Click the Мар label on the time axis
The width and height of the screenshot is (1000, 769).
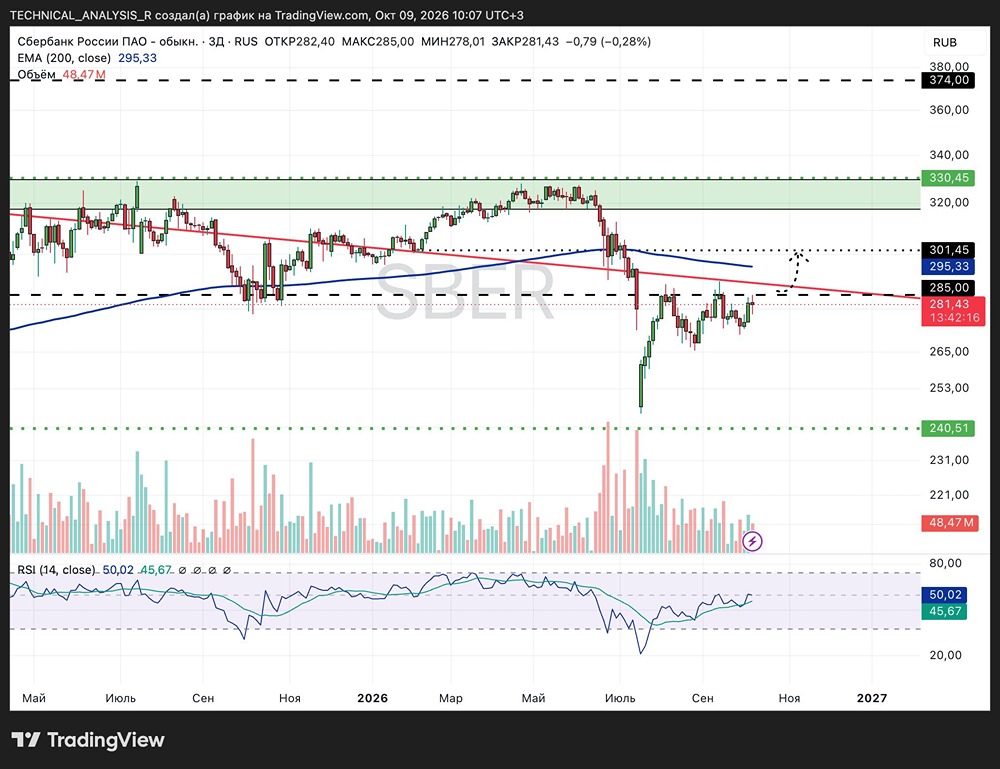[x=451, y=698]
